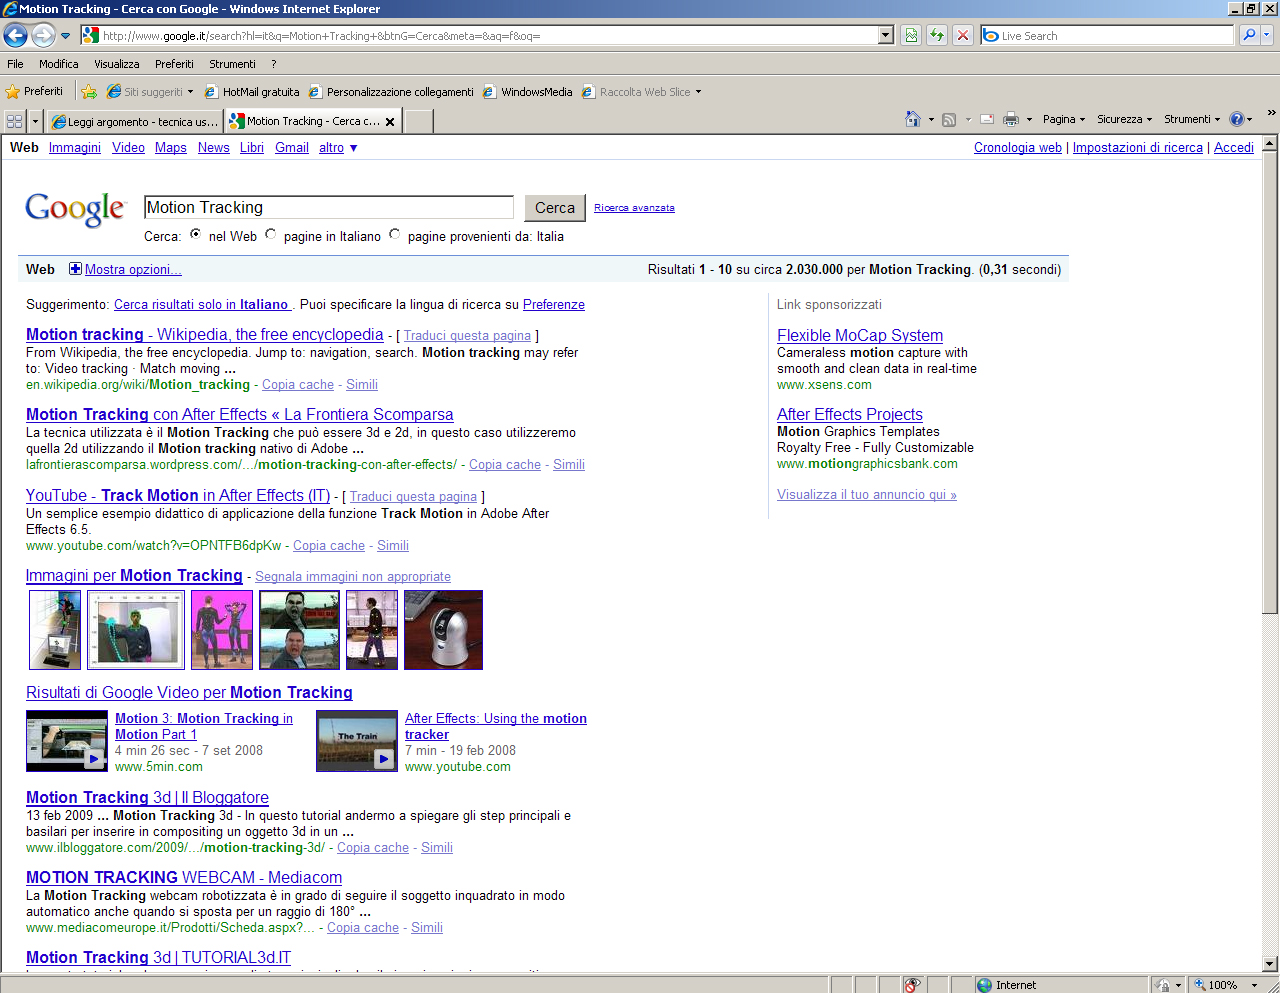Expand 'Mostra opzioni...' with the plus icon
Image resolution: width=1280 pixels, height=993 pixels.
click(x=75, y=269)
